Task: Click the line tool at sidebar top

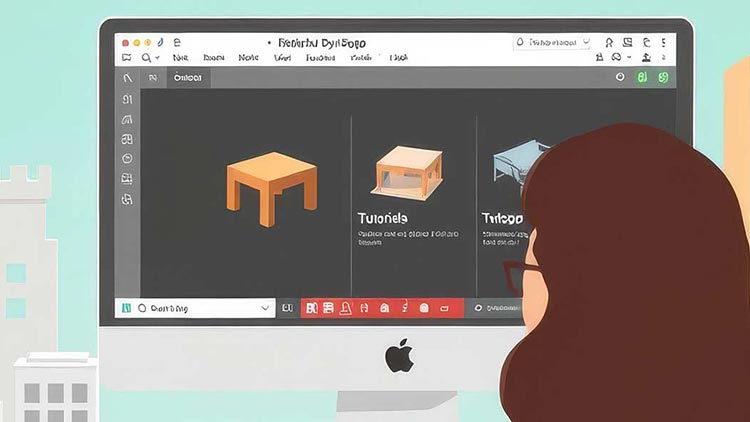Action: (127, 77)
